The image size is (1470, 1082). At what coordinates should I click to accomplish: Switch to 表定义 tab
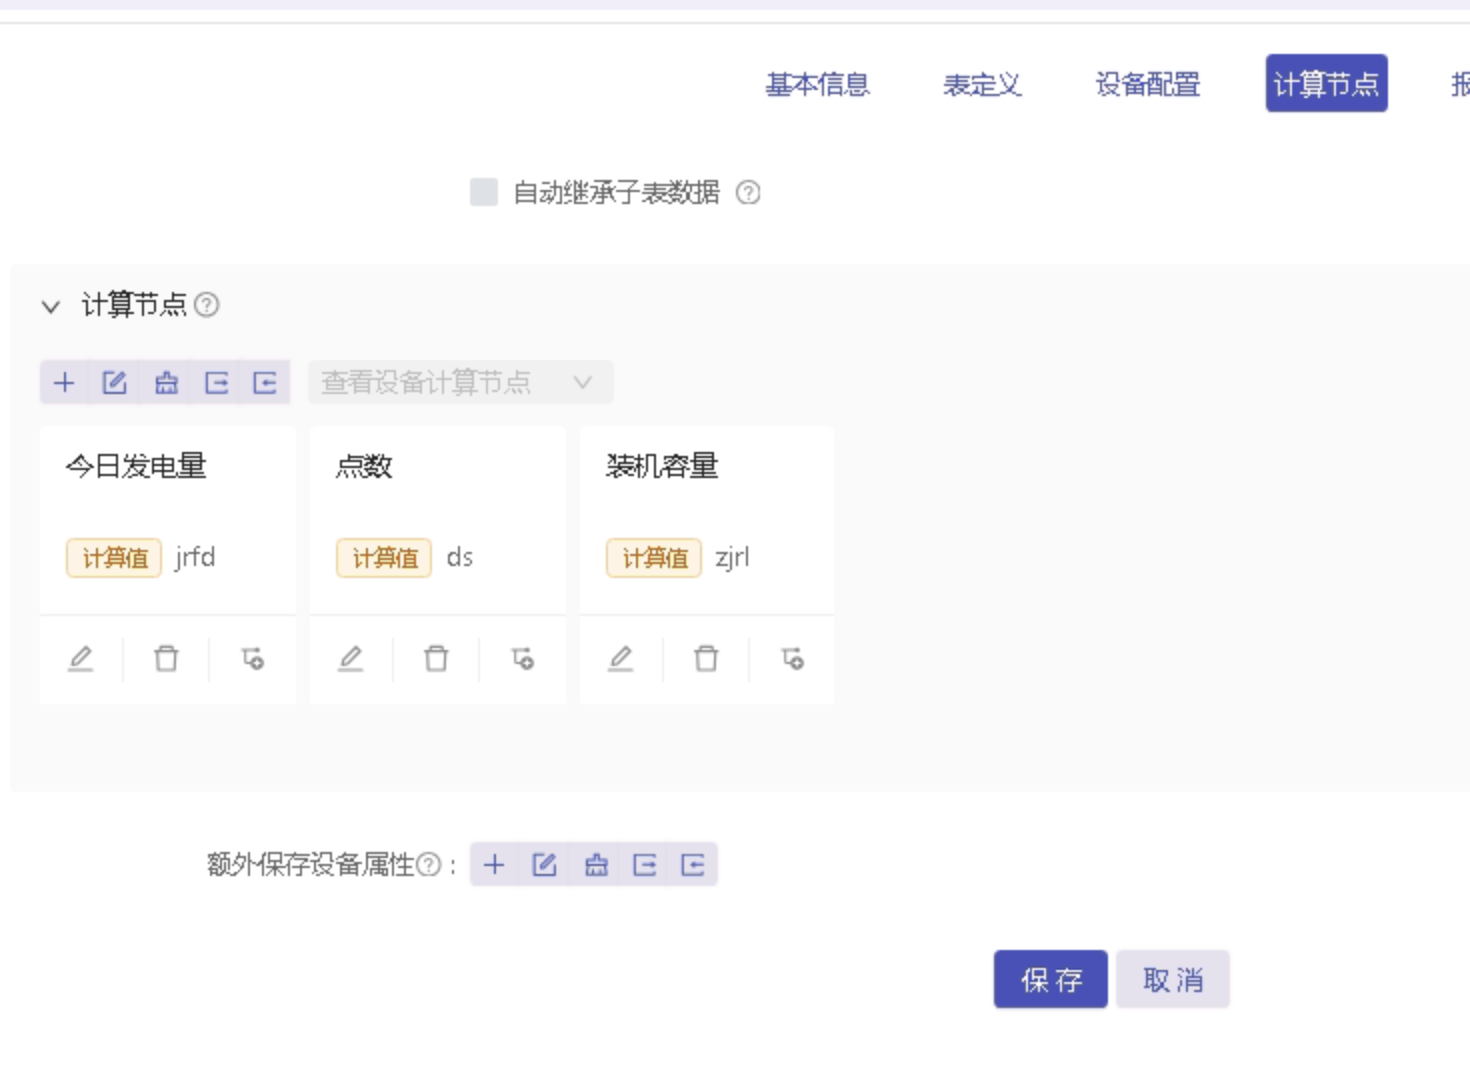pos(982,84)
